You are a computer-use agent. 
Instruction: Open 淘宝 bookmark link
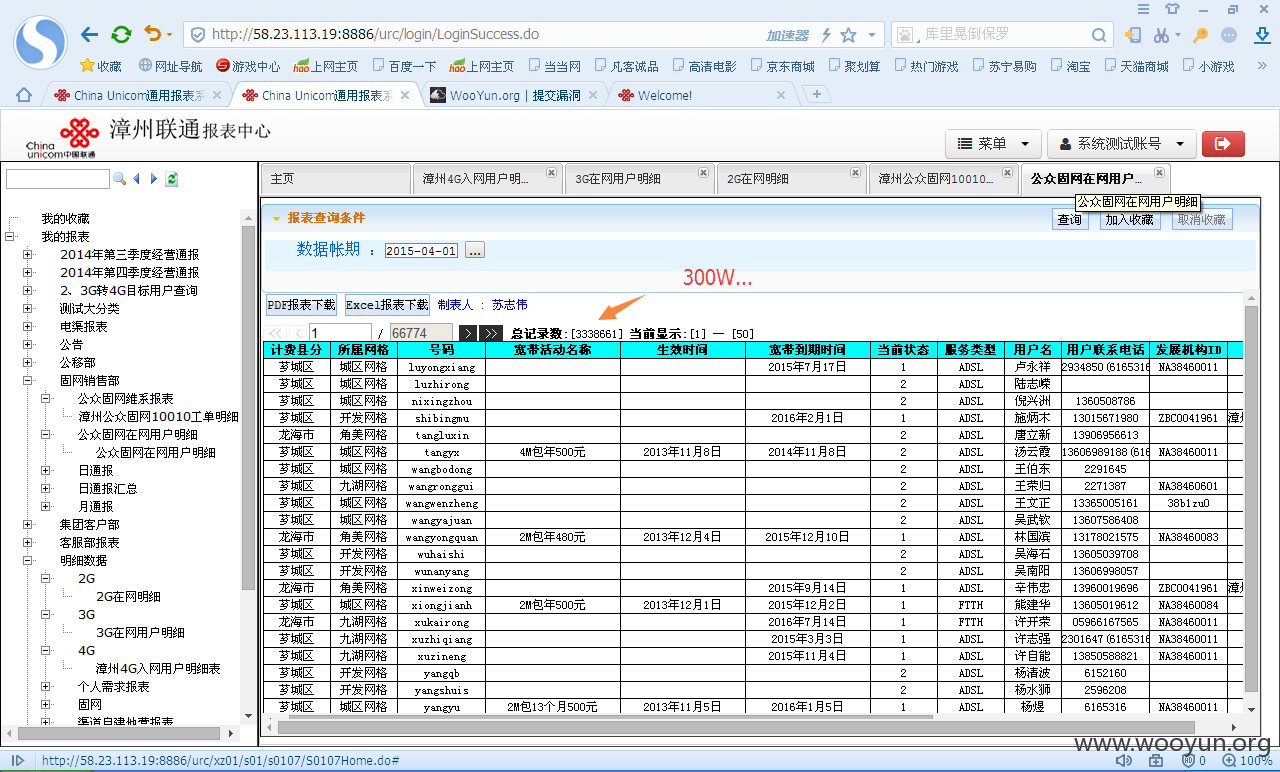click(1069, 66)
